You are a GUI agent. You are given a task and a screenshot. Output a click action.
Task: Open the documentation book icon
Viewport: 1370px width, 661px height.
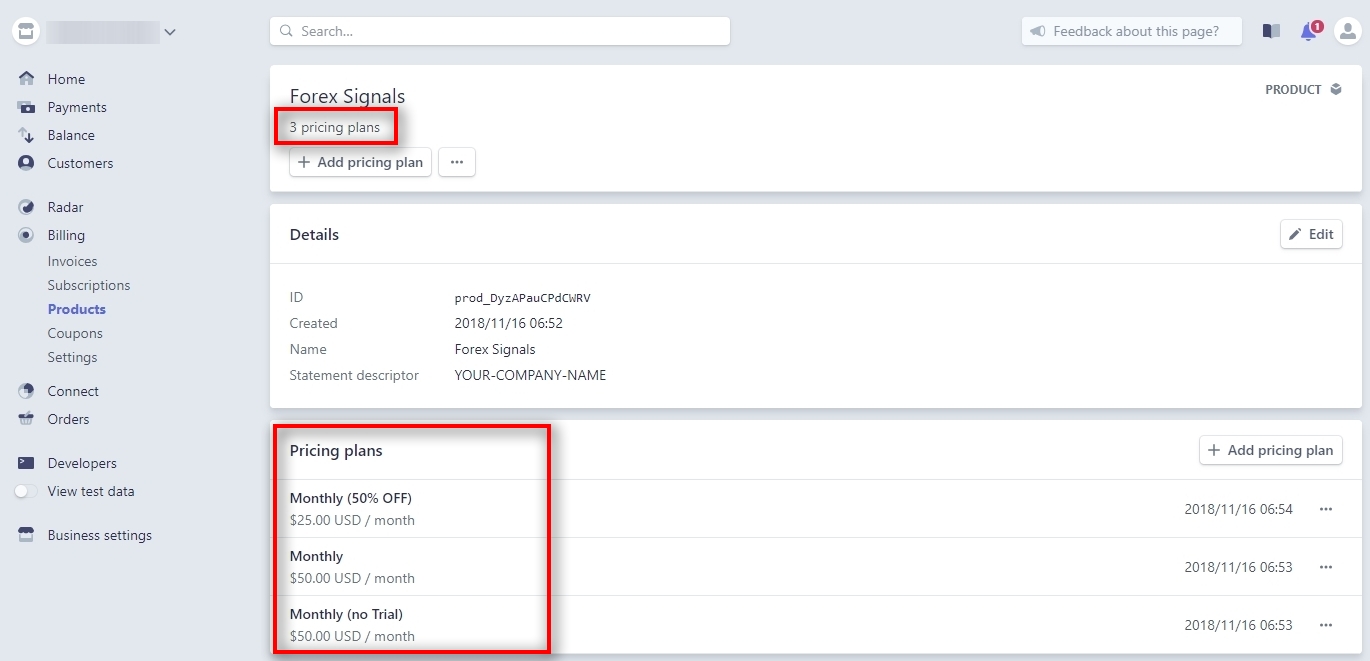point(1271,32)
